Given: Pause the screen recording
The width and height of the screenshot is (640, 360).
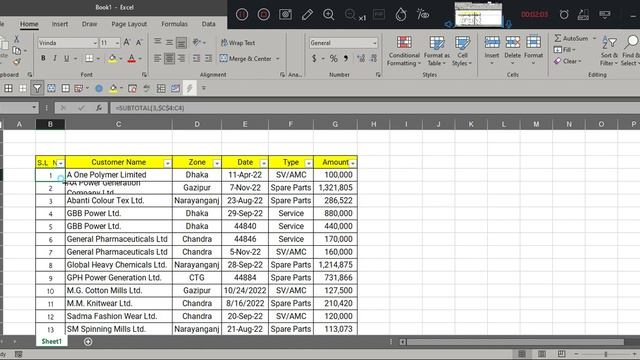Looking at the screenshot, I should [242, 15].
